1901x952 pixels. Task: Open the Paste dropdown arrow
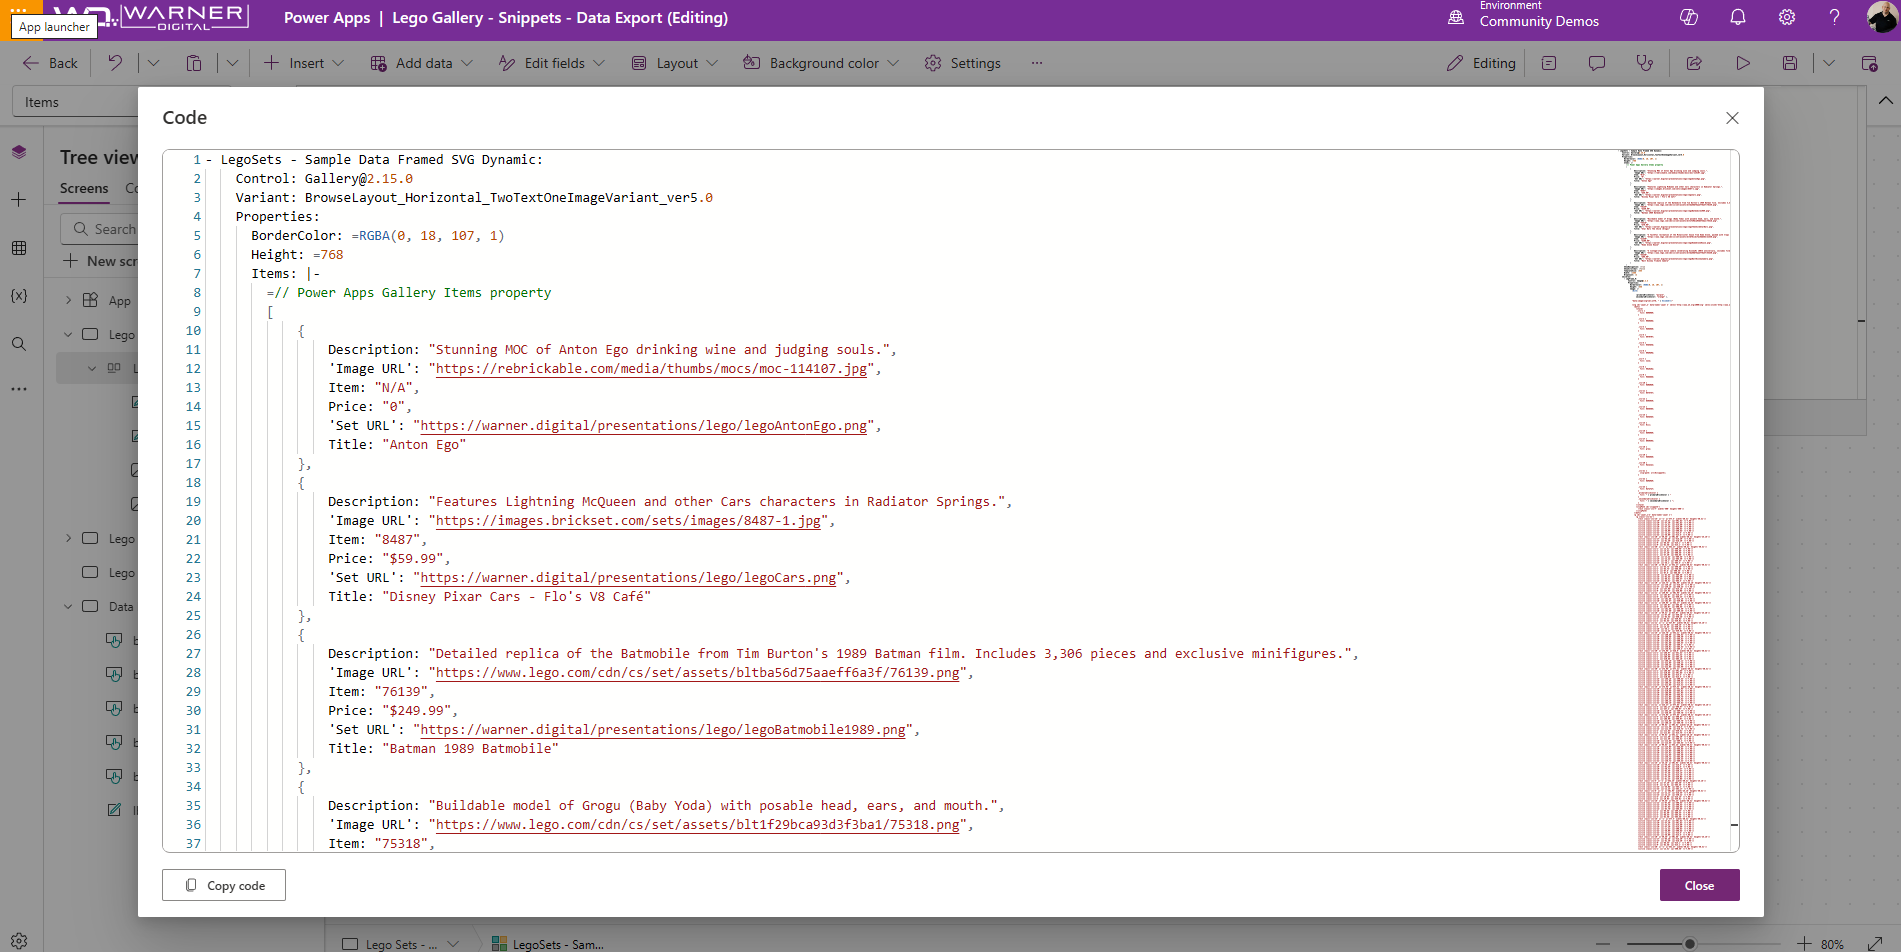(x=232, y=63)
